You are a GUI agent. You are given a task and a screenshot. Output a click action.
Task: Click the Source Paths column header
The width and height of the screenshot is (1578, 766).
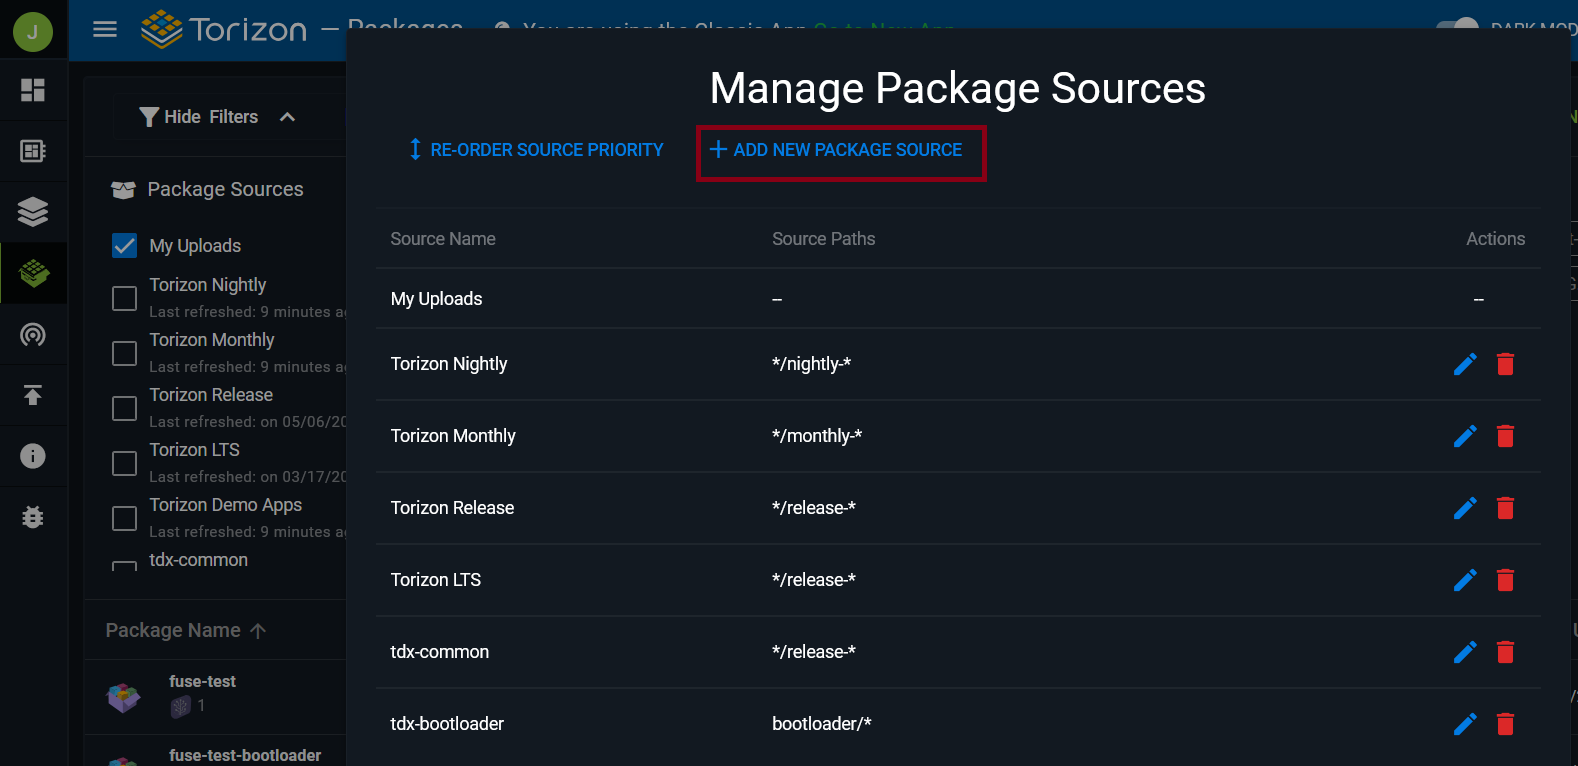coord(824,239)
